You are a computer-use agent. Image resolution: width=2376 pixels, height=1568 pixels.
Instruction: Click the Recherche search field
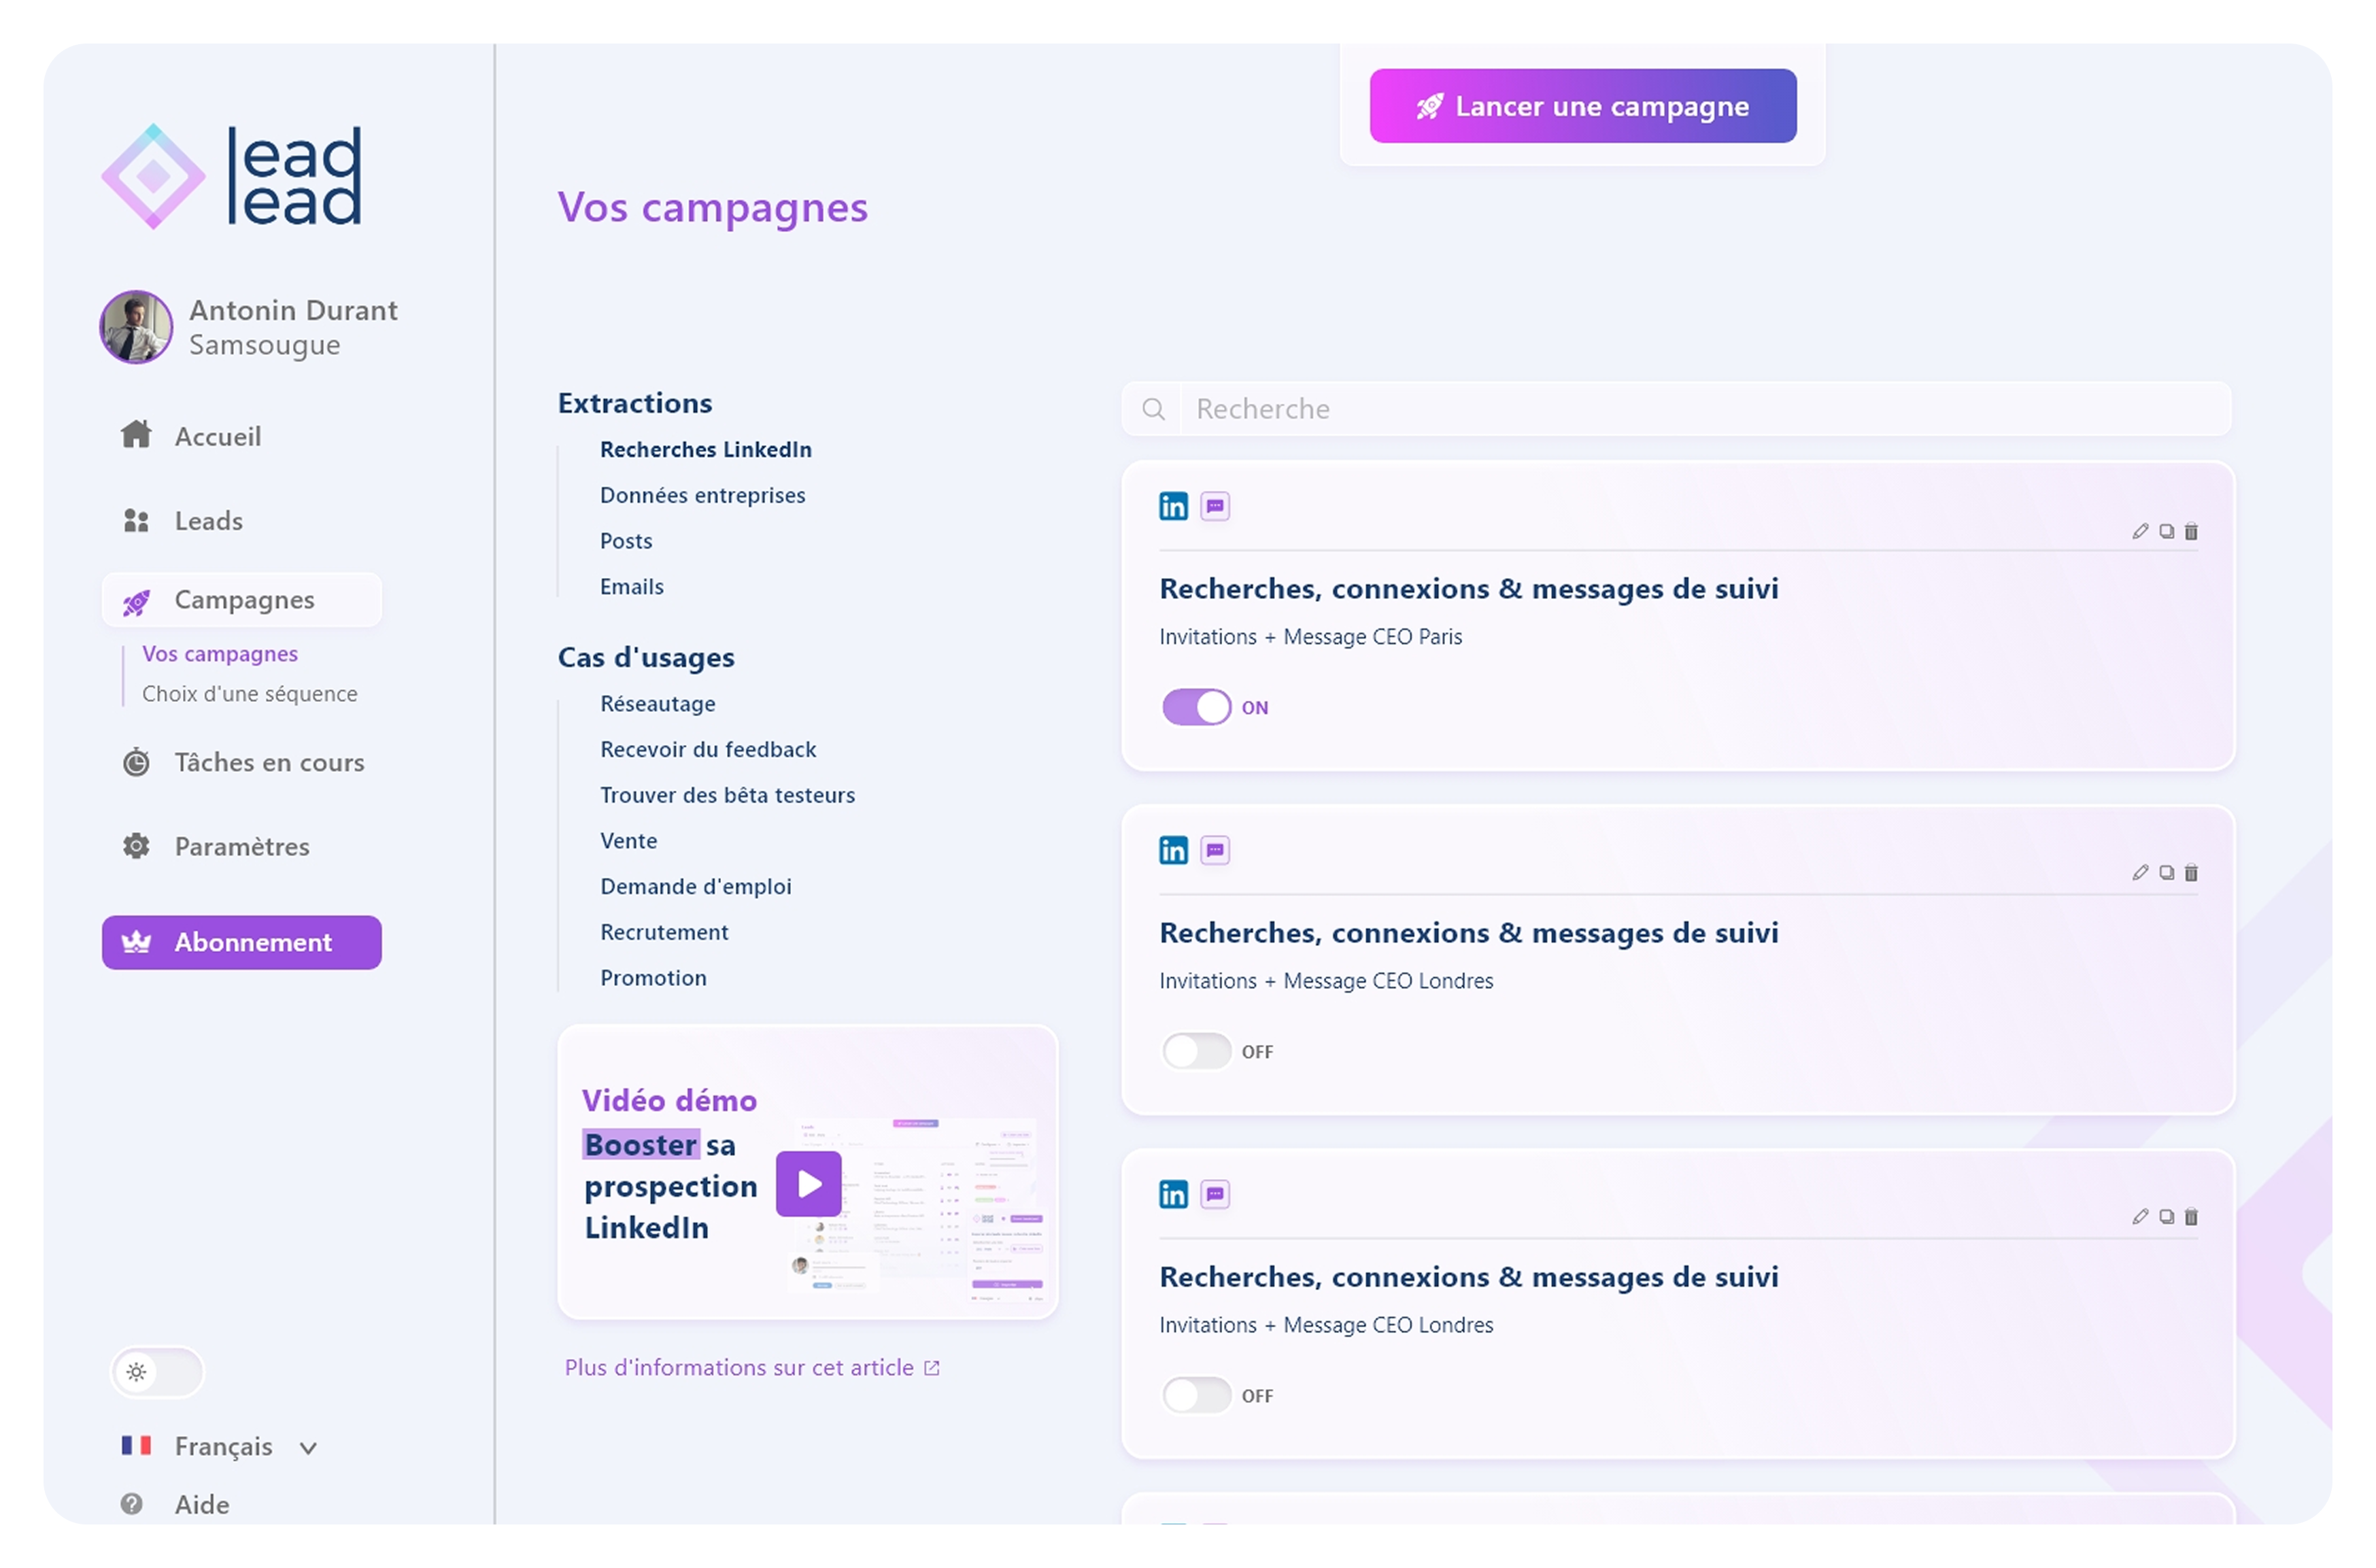point(1700,409)
